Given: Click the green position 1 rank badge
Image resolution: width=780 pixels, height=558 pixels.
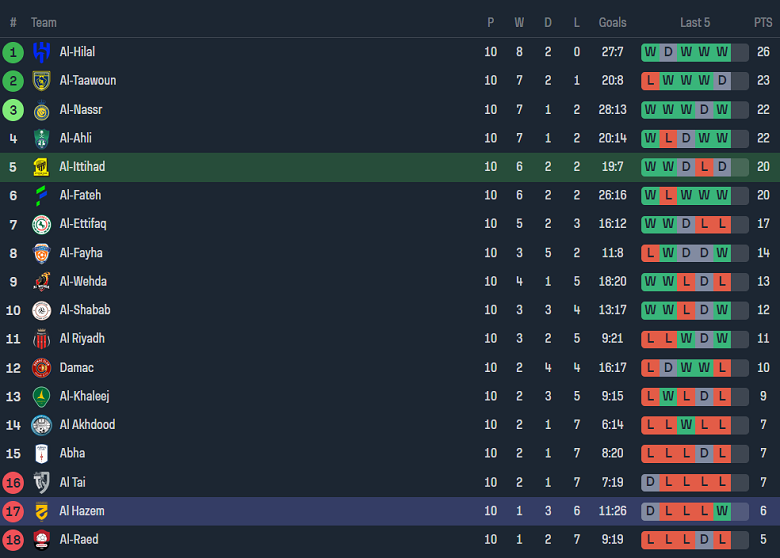Looking at the screenshot, I should point(13,52).
